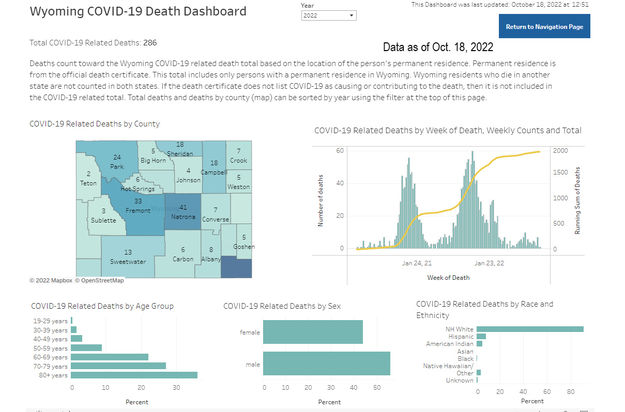Click the tallest weekly deaths bar peak

[x=473, y=199]
